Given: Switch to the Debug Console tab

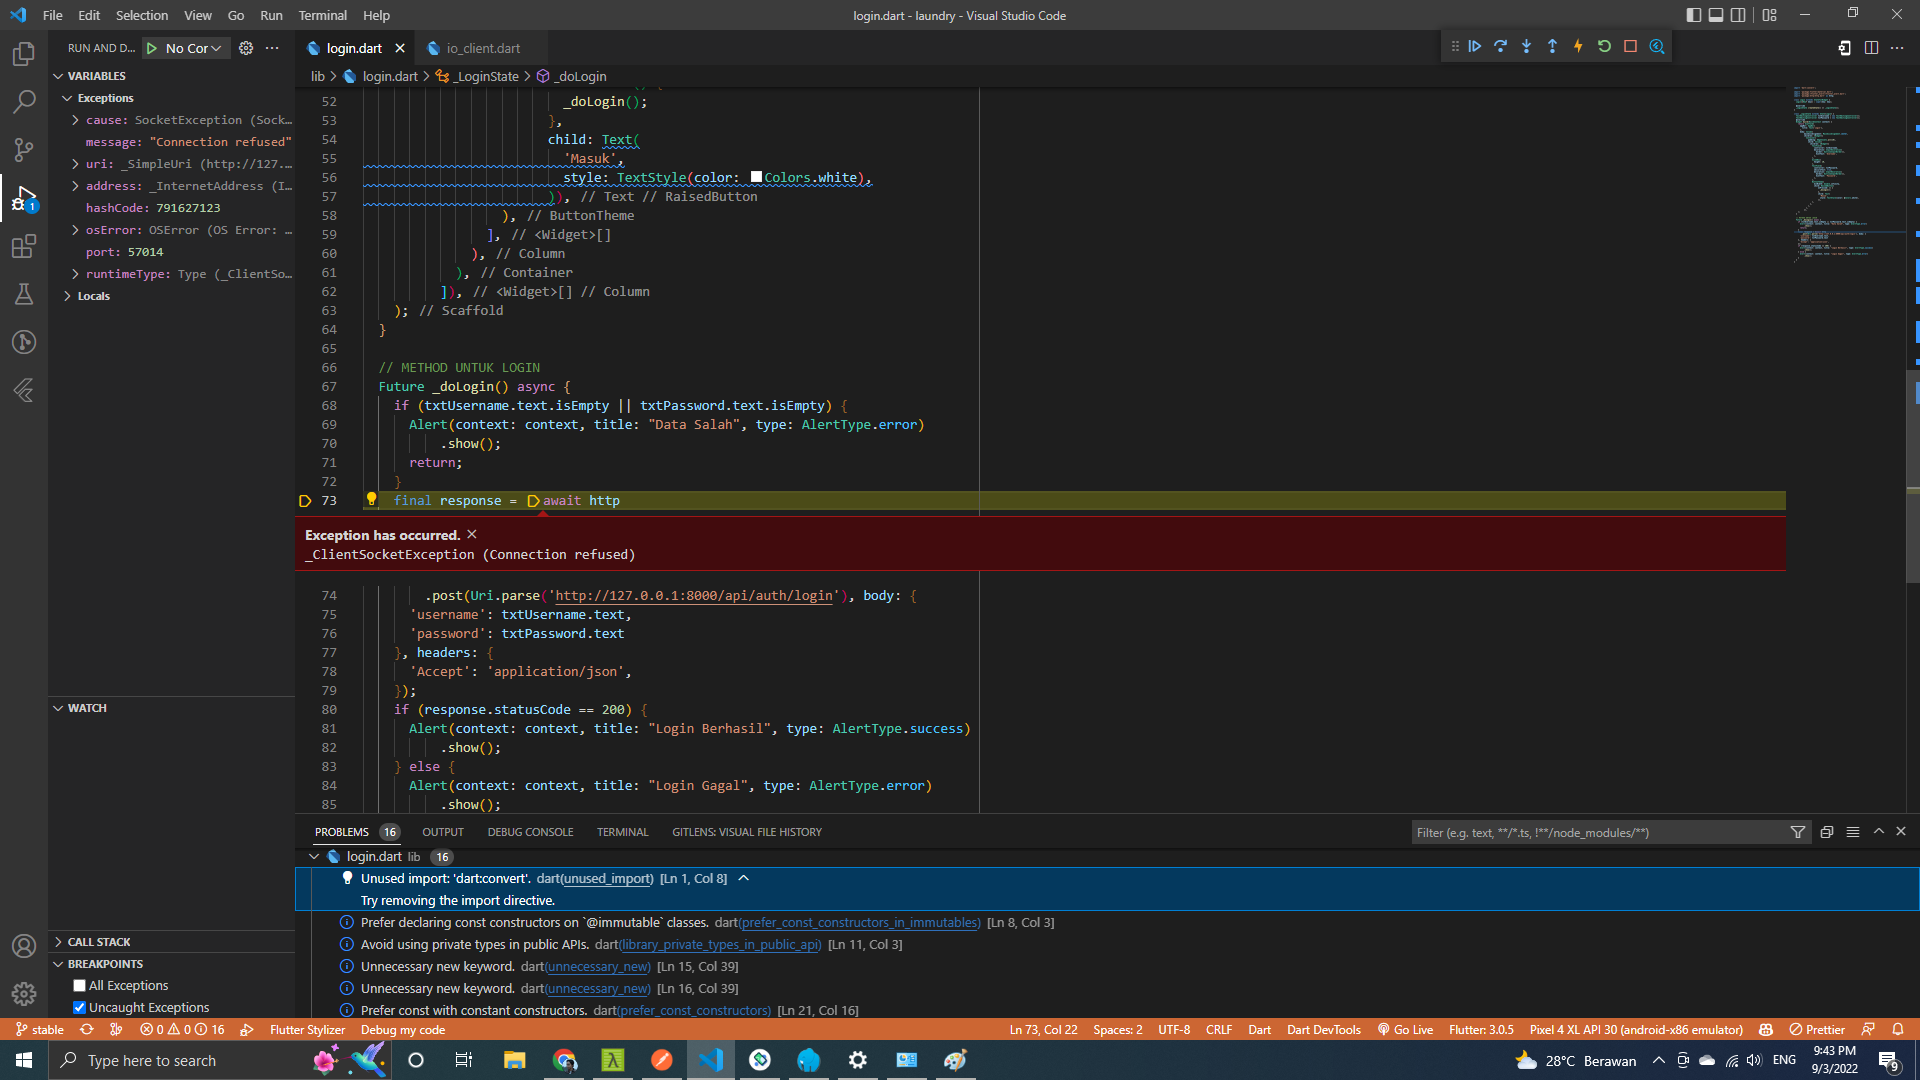Looking at the screenshot, I should pyautogui.click(x=530, y=832).
